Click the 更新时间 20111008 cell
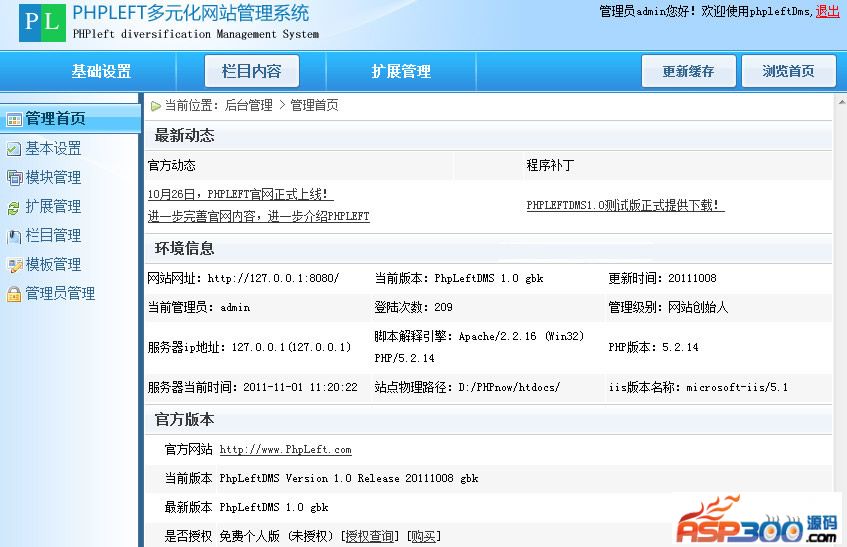 [662, 278]
